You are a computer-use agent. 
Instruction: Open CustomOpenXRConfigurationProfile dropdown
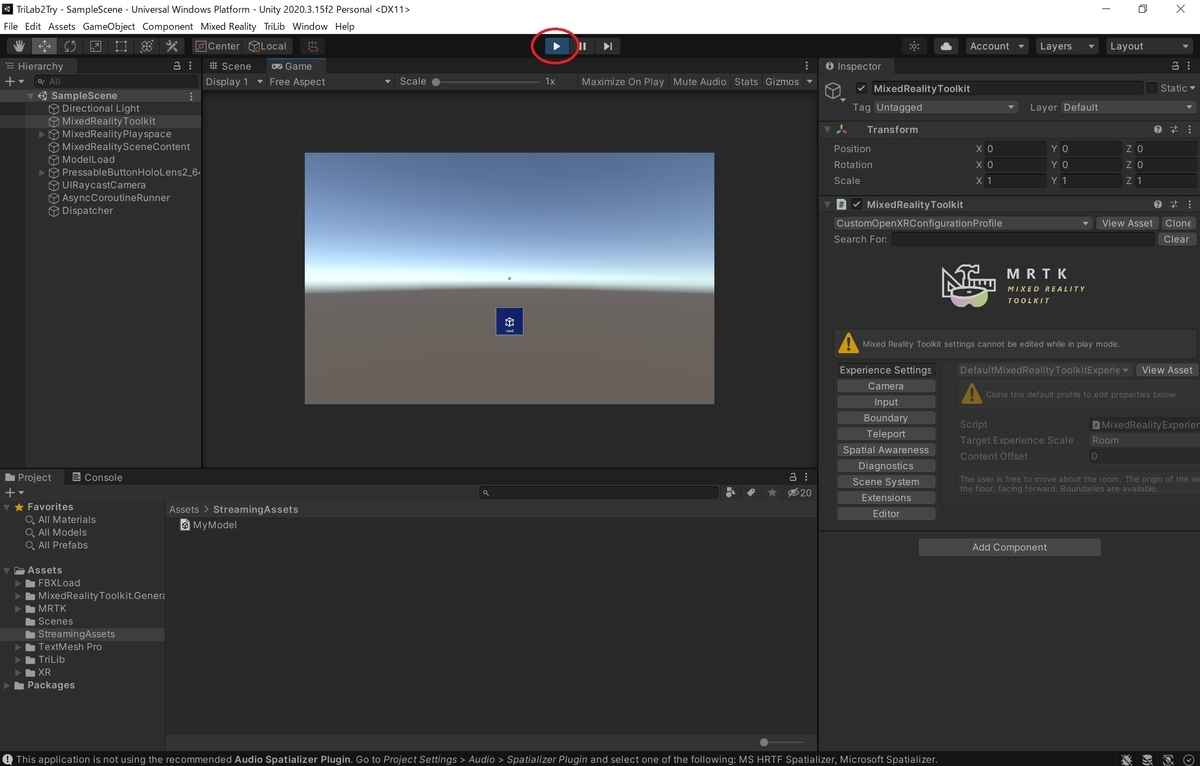tap(962, 223)
